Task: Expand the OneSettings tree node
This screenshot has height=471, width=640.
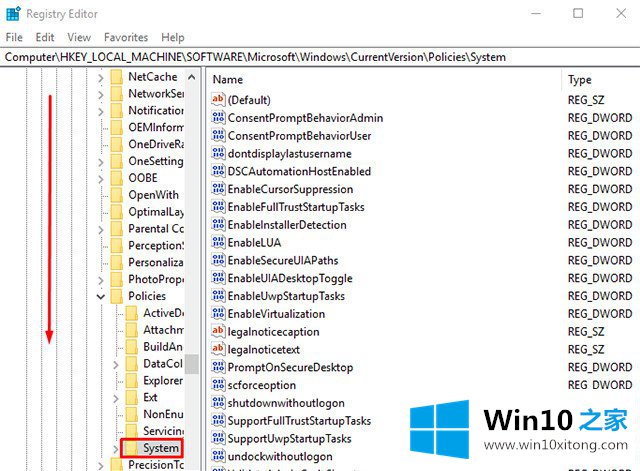Action: (x=101, y=162)
